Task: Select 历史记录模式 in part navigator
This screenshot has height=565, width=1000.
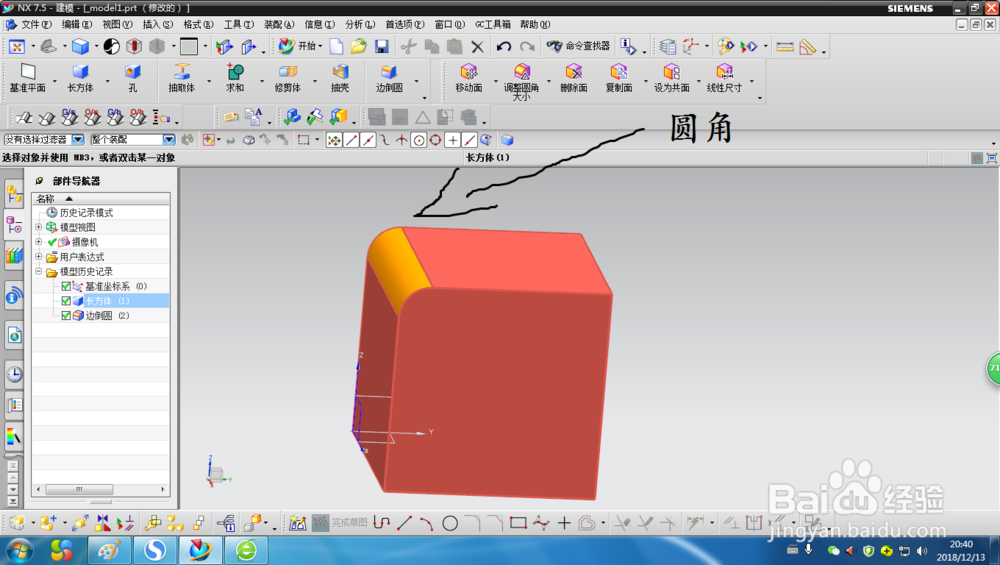Action: [x=86, y=212]
